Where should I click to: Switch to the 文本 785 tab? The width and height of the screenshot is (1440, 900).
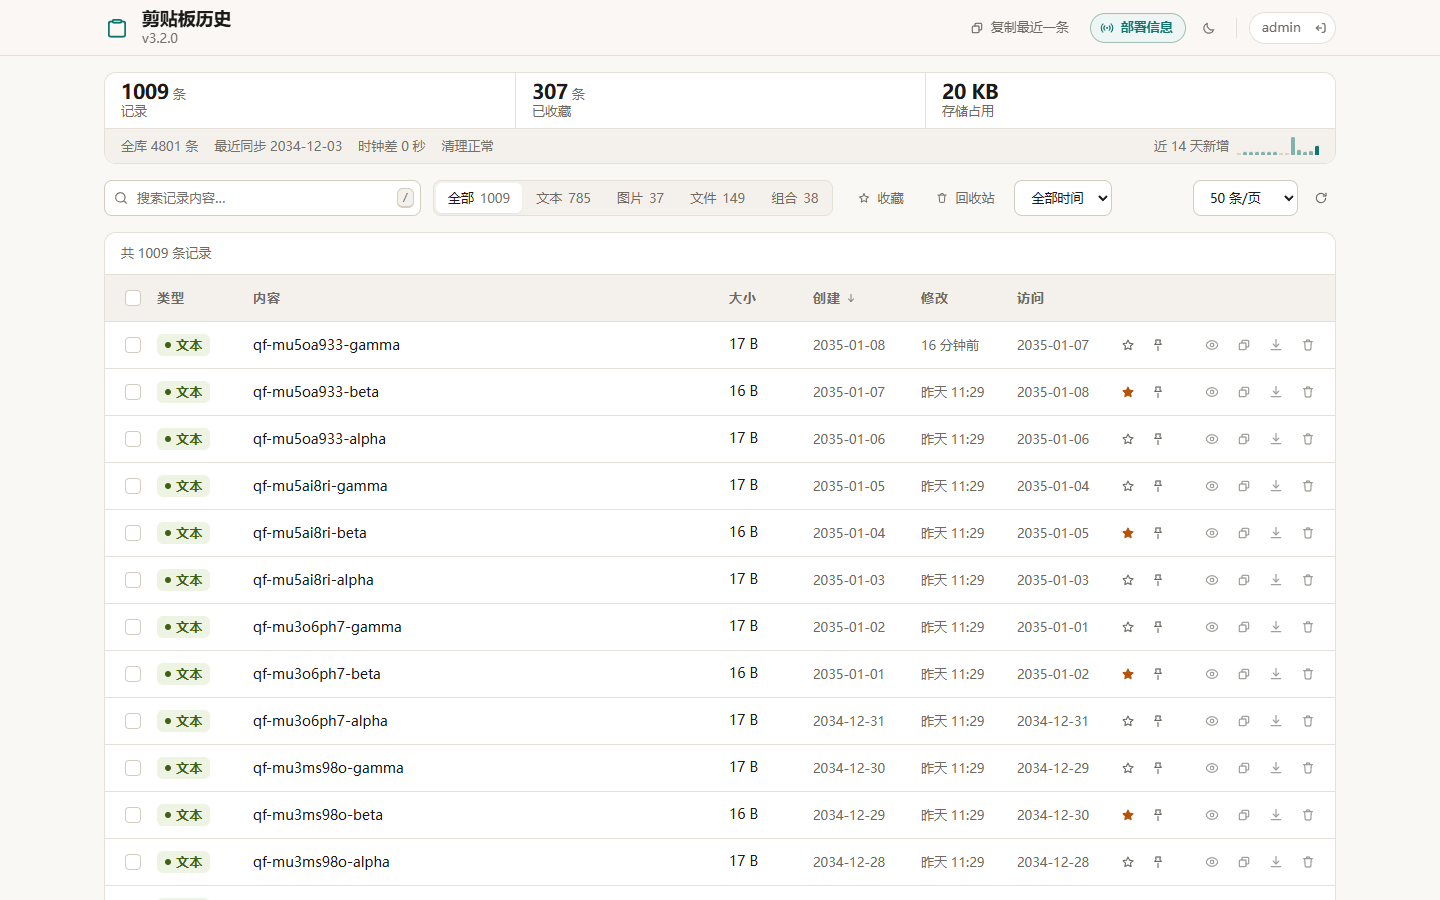[563, 198]
